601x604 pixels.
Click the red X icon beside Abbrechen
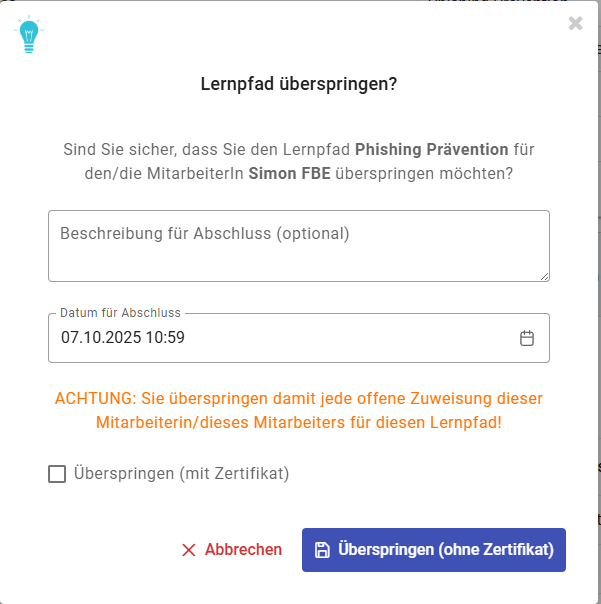[x=188, y=550]
